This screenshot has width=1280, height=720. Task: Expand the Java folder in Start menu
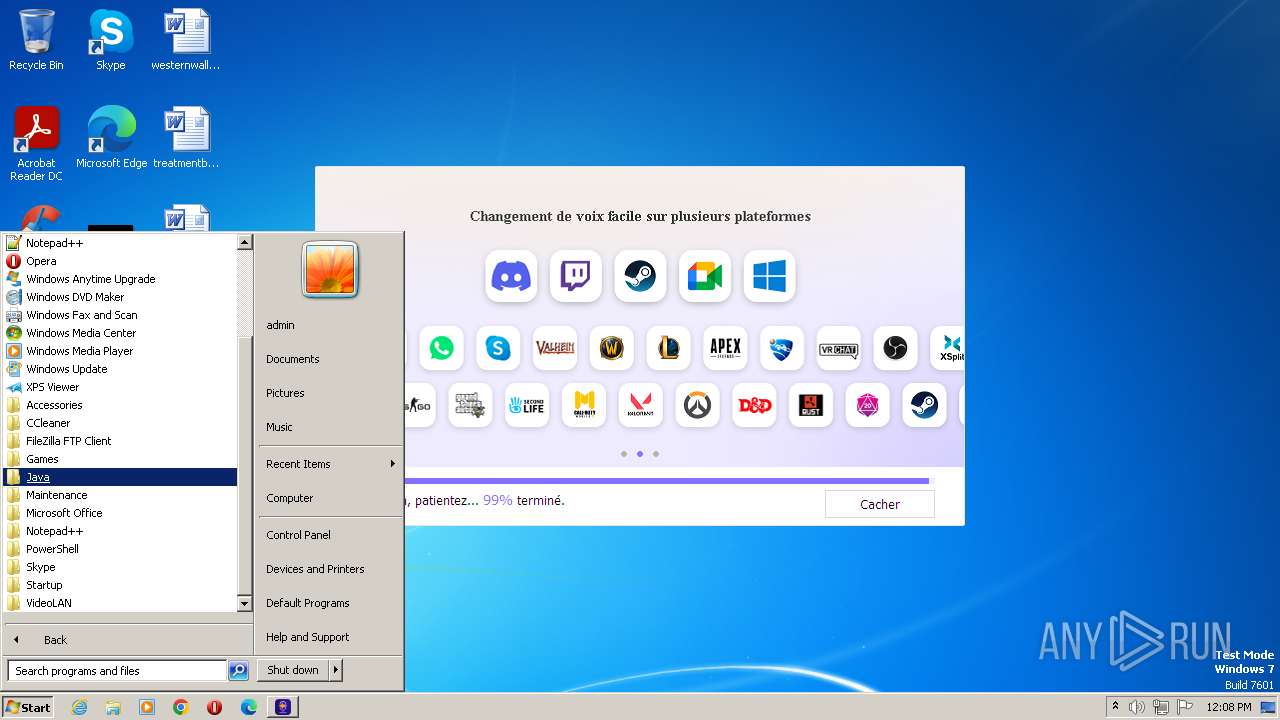point(120,477)
